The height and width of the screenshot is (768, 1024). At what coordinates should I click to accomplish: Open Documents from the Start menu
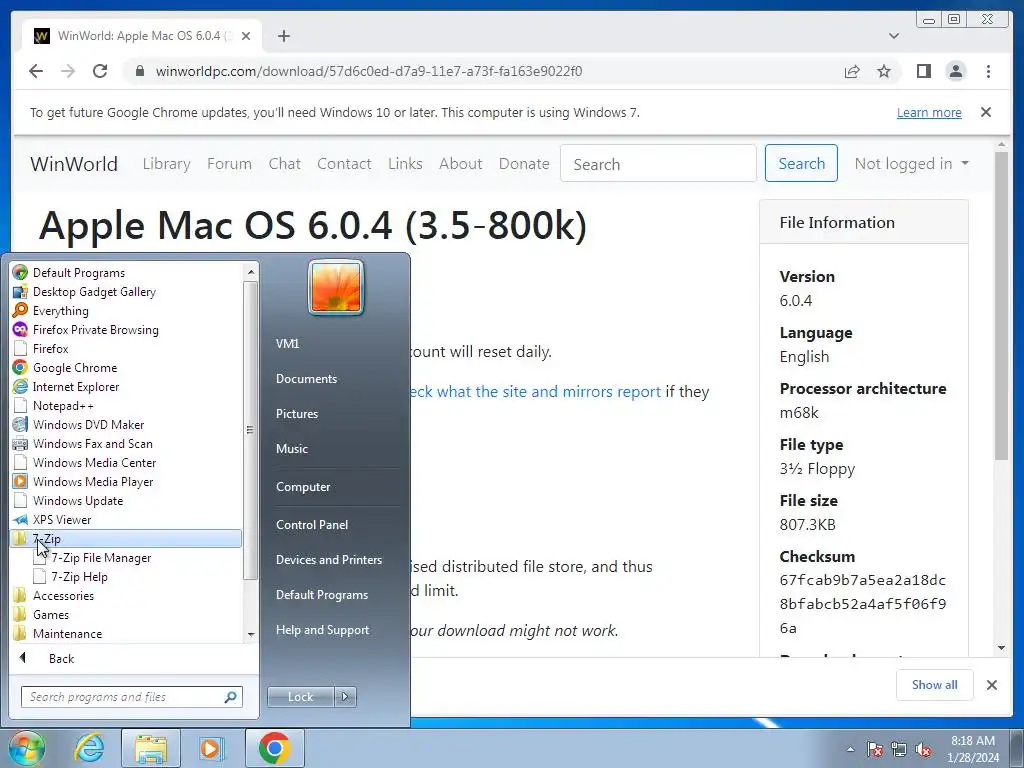point(306,379)
